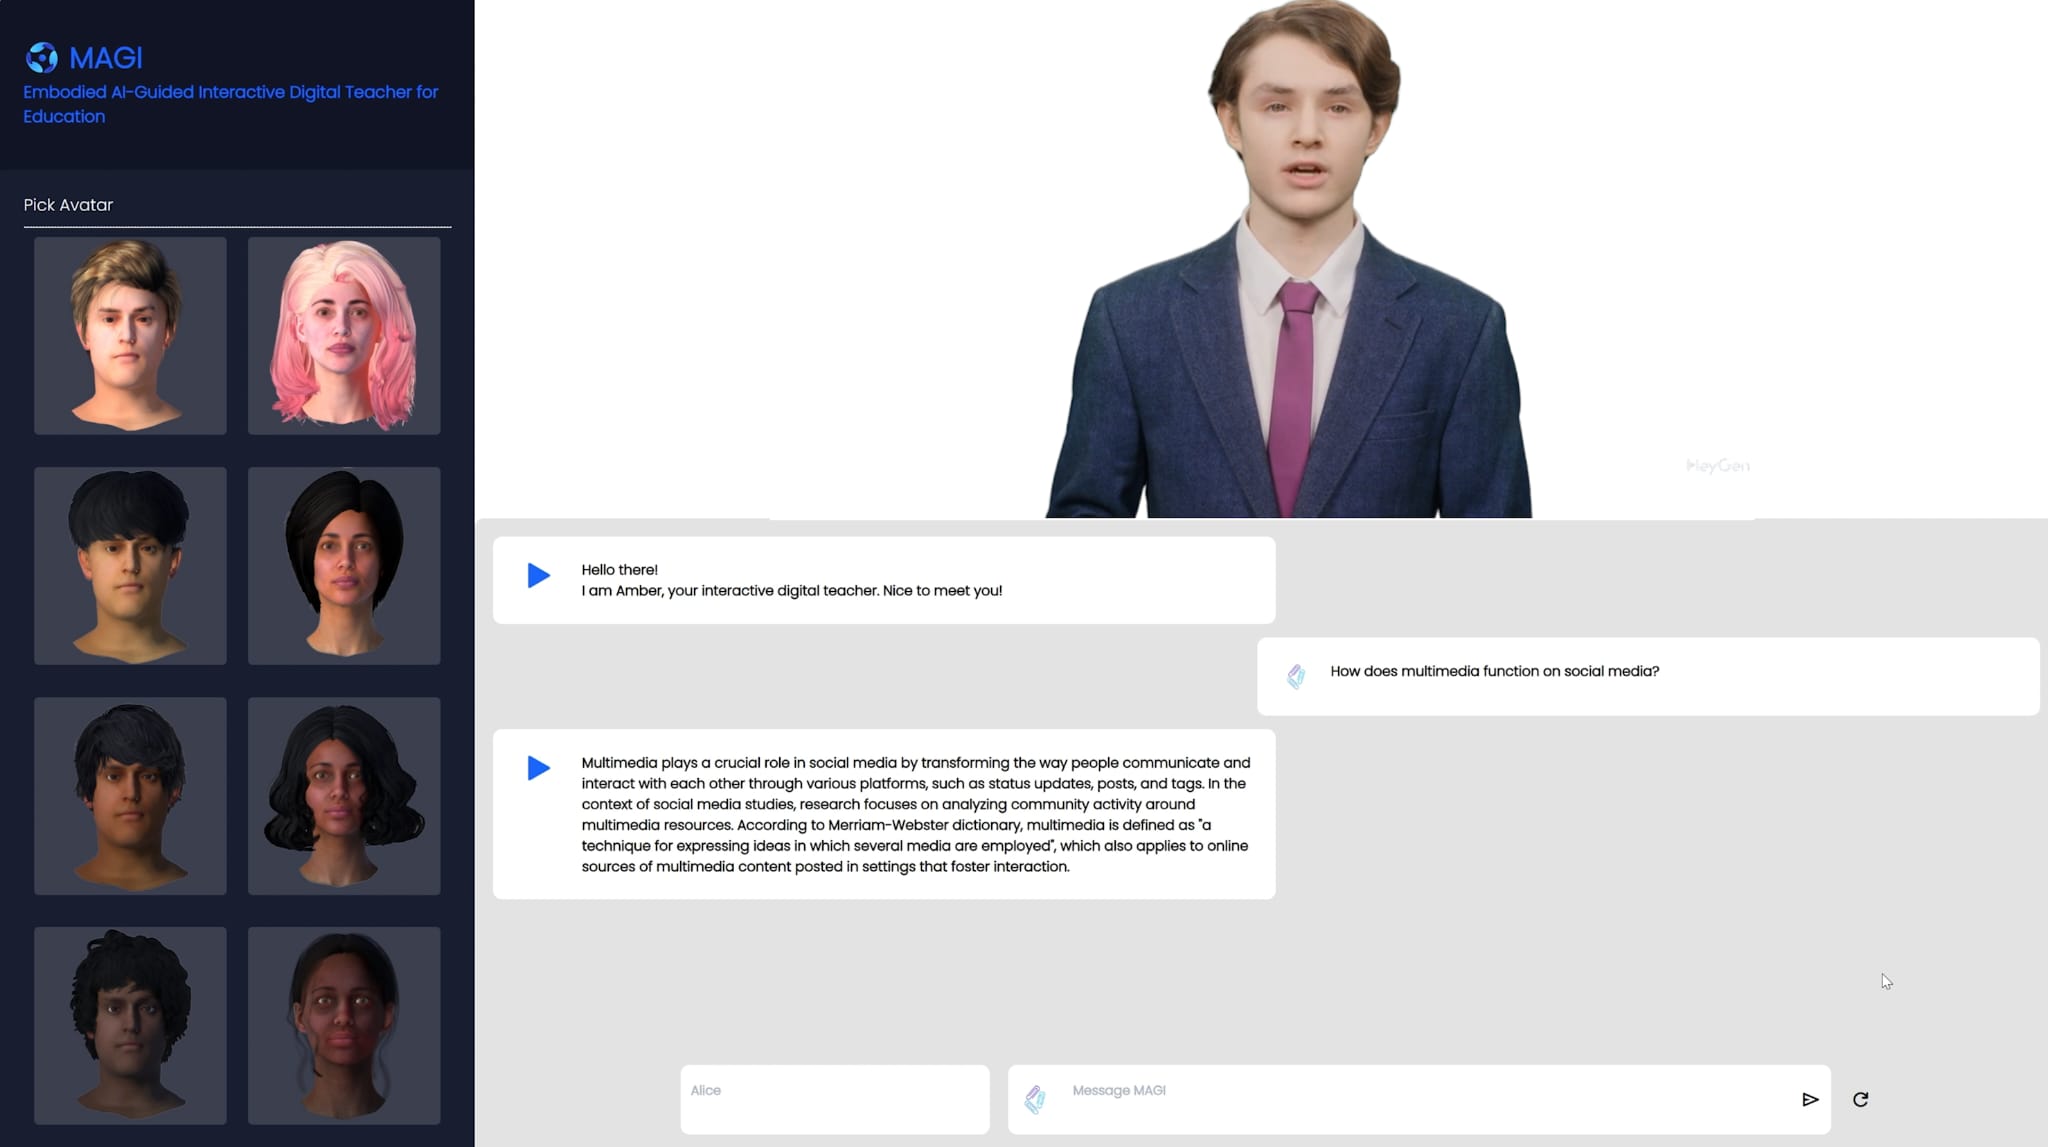
Task: Pick the male avatar with side-swept dark hair
Action: coord(130,795)
